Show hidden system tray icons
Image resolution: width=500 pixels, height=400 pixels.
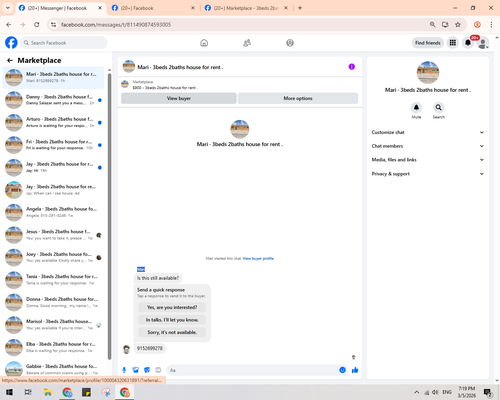pos(416,392)
